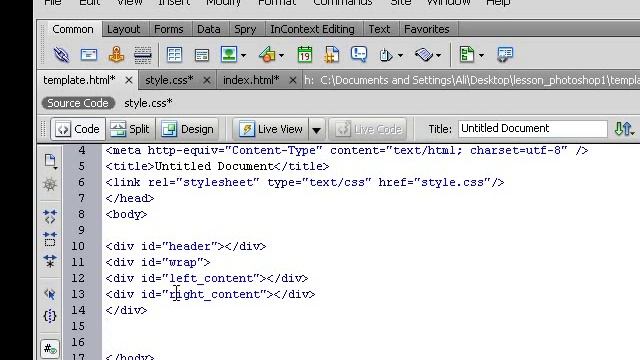Viewport: 640px width, 360px height.
Task: Switch to style.css* document tab
Action: [x=169, y=80]
